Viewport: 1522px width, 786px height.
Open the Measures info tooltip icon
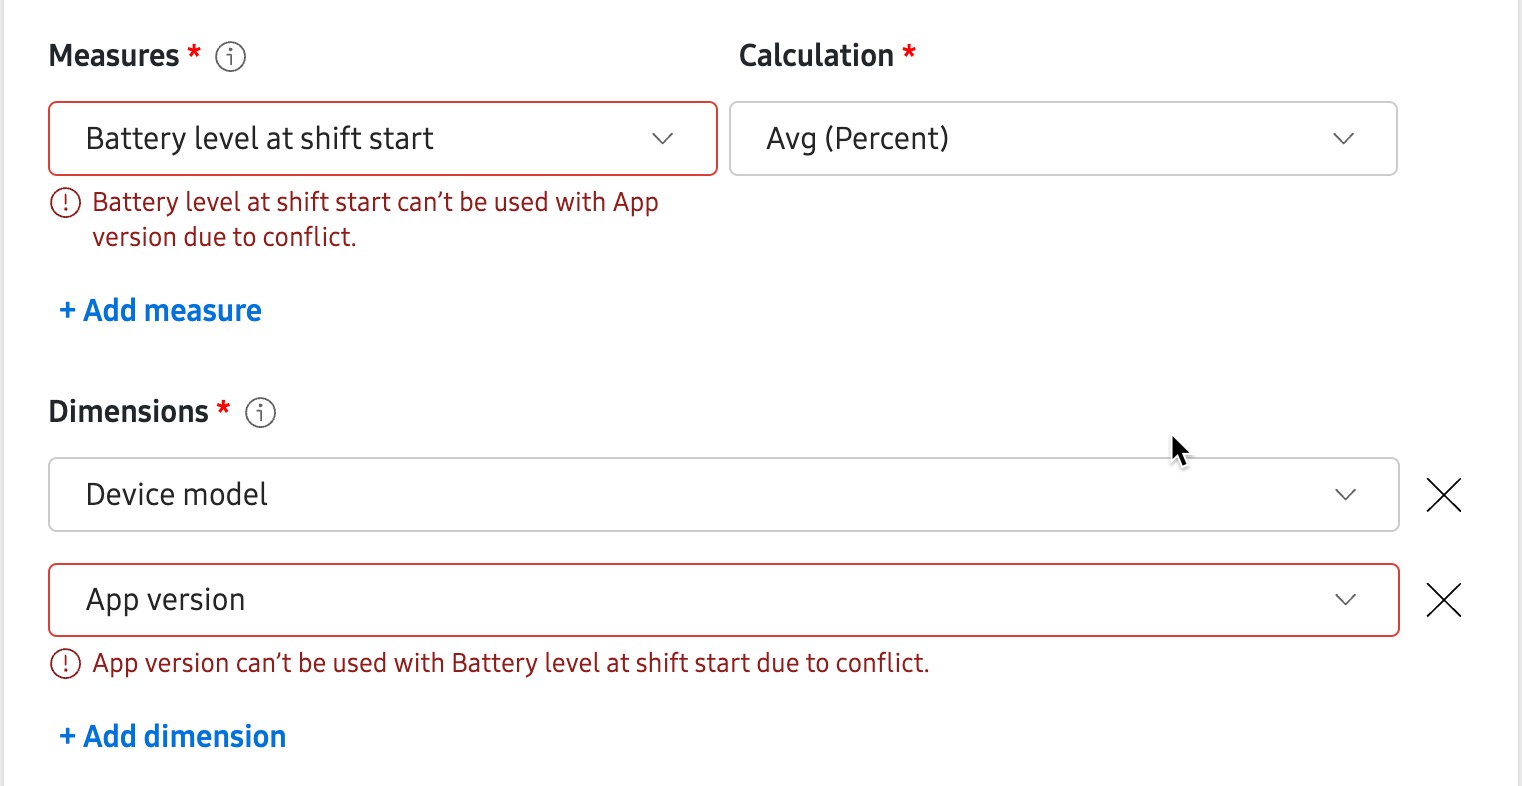pos(231,57)
